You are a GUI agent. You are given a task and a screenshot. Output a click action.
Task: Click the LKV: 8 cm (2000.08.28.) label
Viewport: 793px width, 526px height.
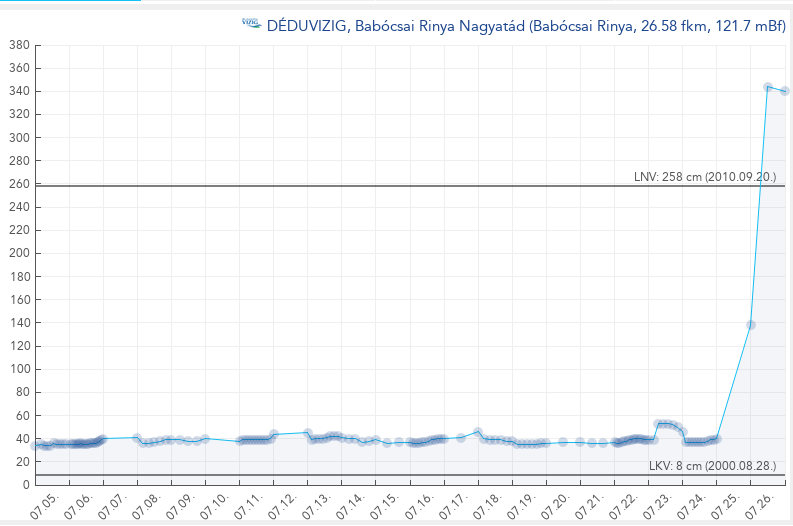click(x=710, y=466)
